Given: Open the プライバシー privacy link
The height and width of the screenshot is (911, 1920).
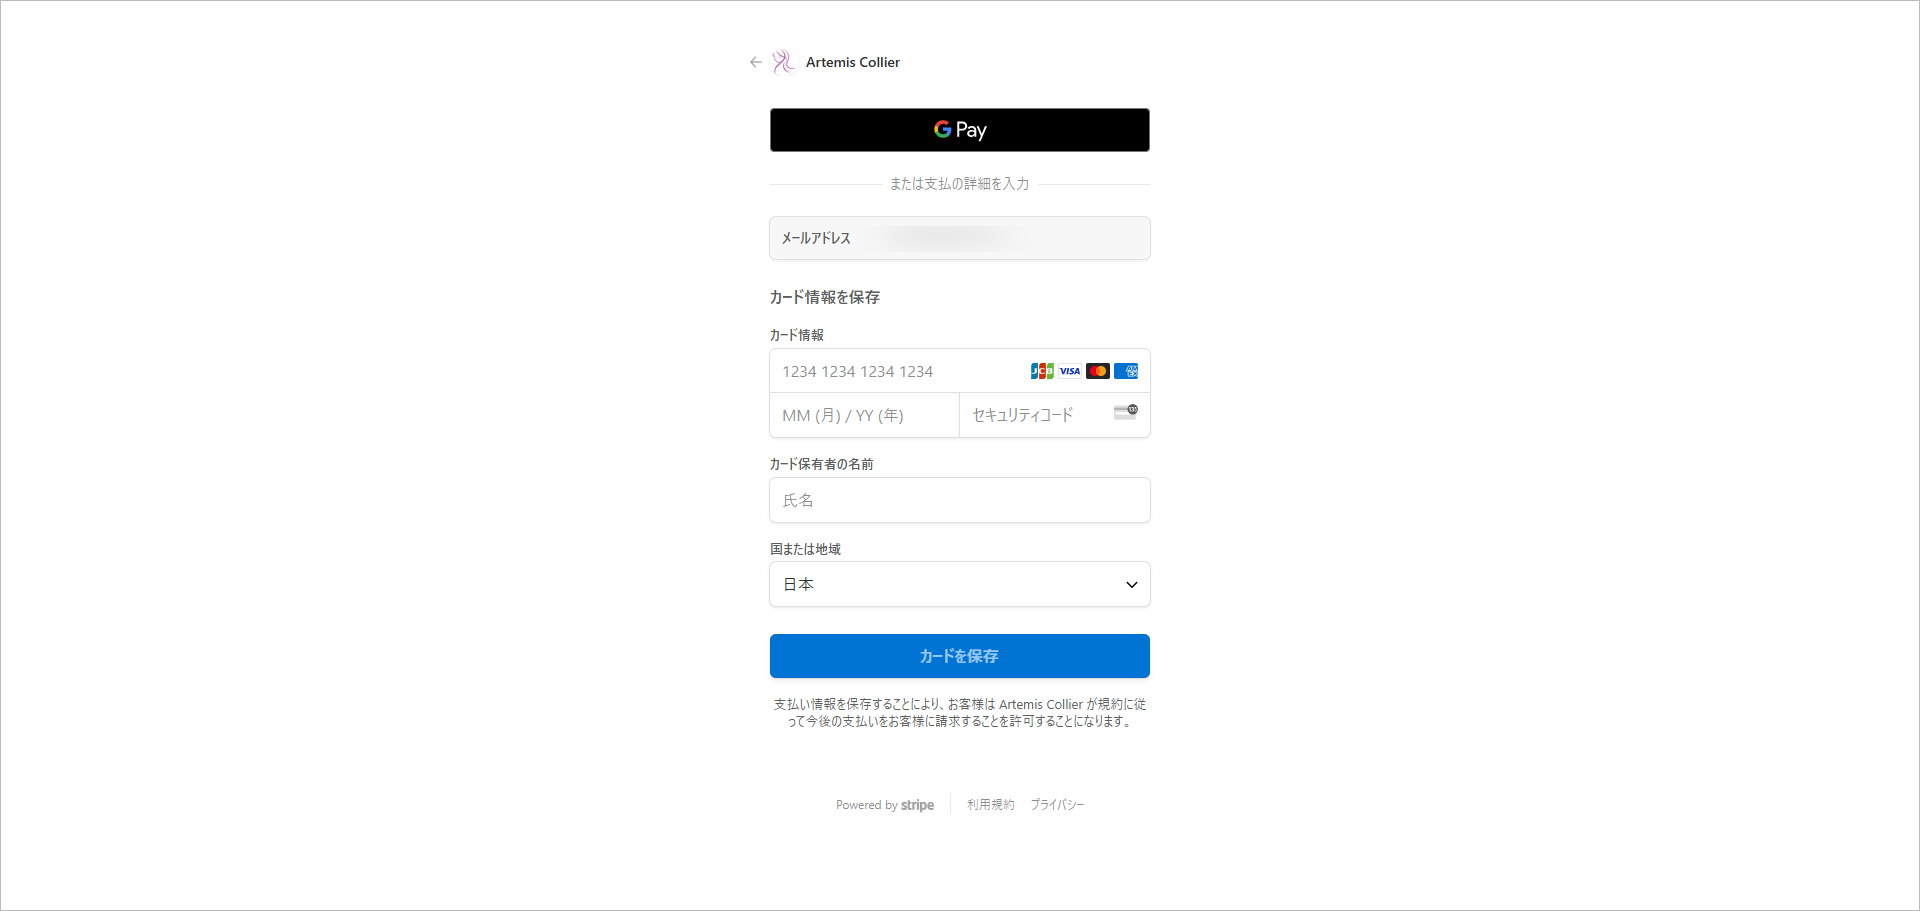Looking at the screenshot, I should (x=1057, y=805).
